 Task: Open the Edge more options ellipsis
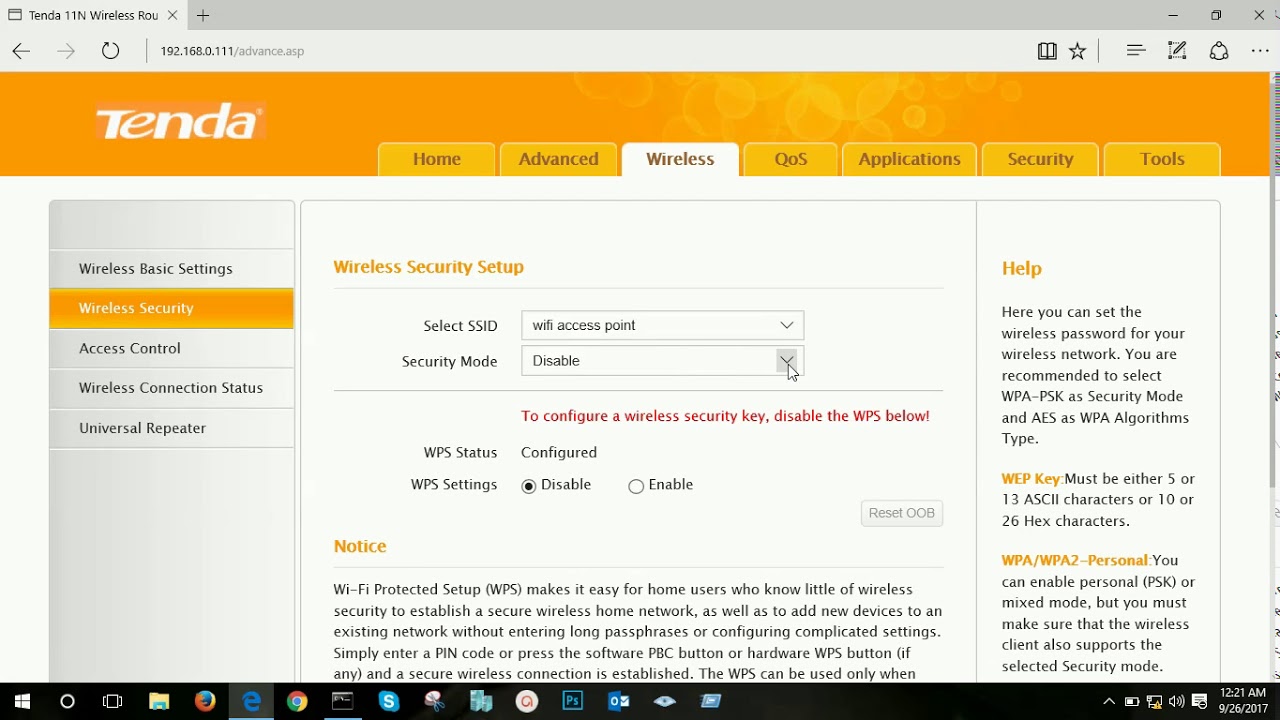(x=1260, y=51)
